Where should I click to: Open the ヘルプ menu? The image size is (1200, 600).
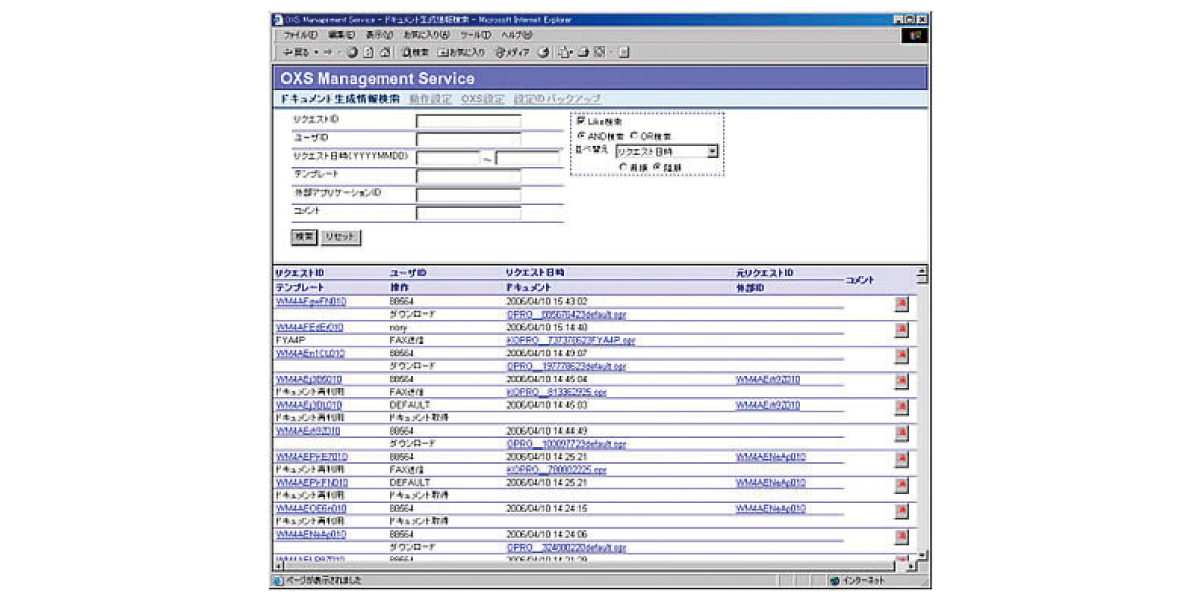tap(517, 35)
